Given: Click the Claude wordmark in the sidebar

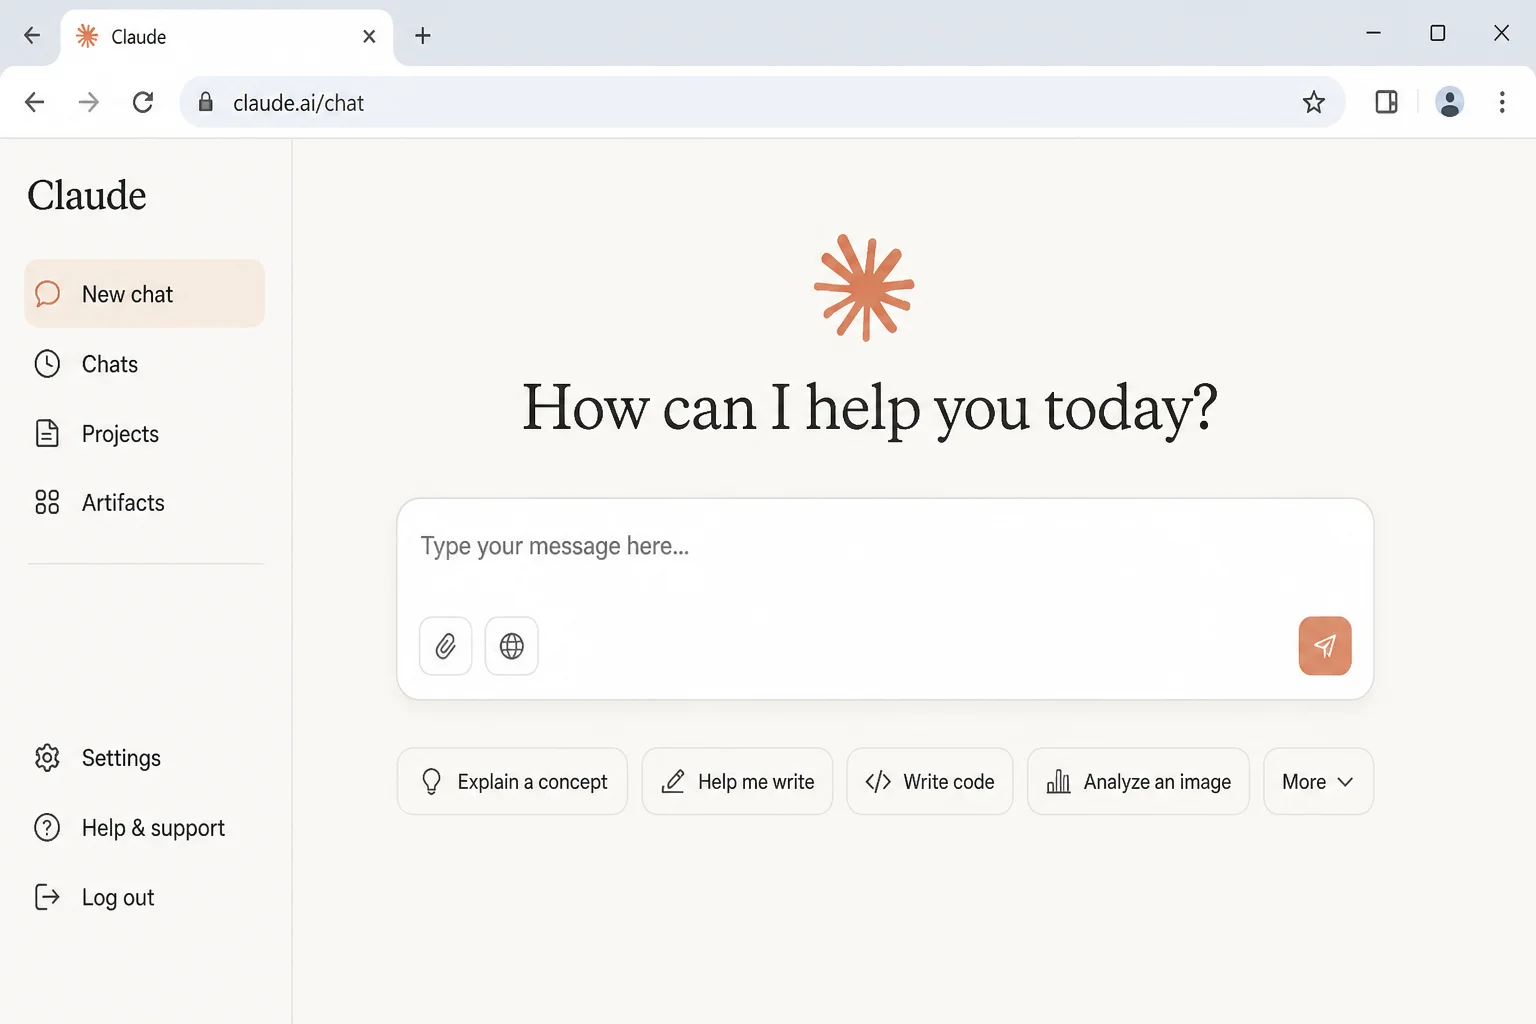Looking at the screenshot, I should tap(87, 195).
